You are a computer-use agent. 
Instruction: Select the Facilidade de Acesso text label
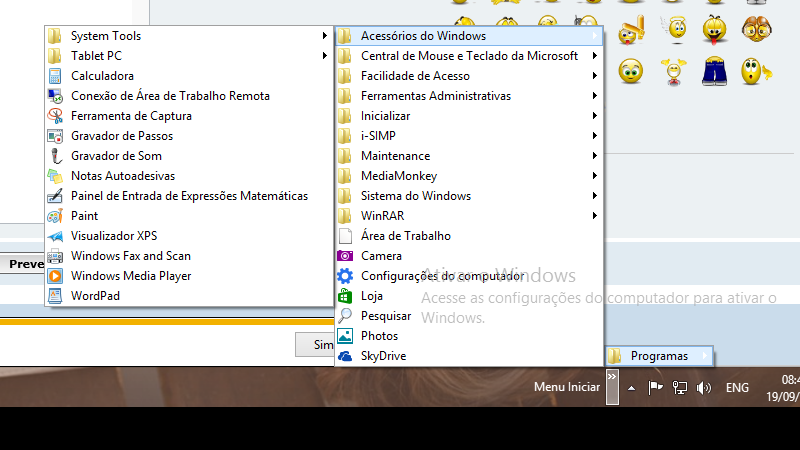click(415, 76)
